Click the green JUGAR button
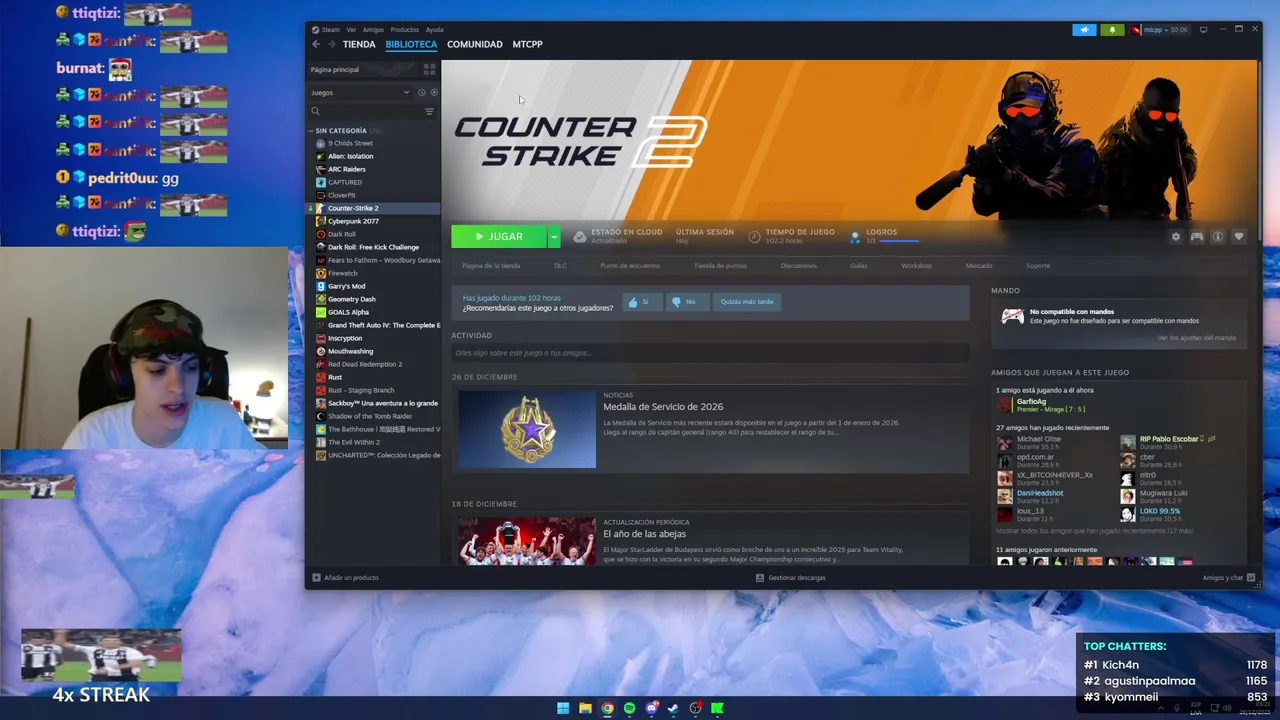 [499, 237]
